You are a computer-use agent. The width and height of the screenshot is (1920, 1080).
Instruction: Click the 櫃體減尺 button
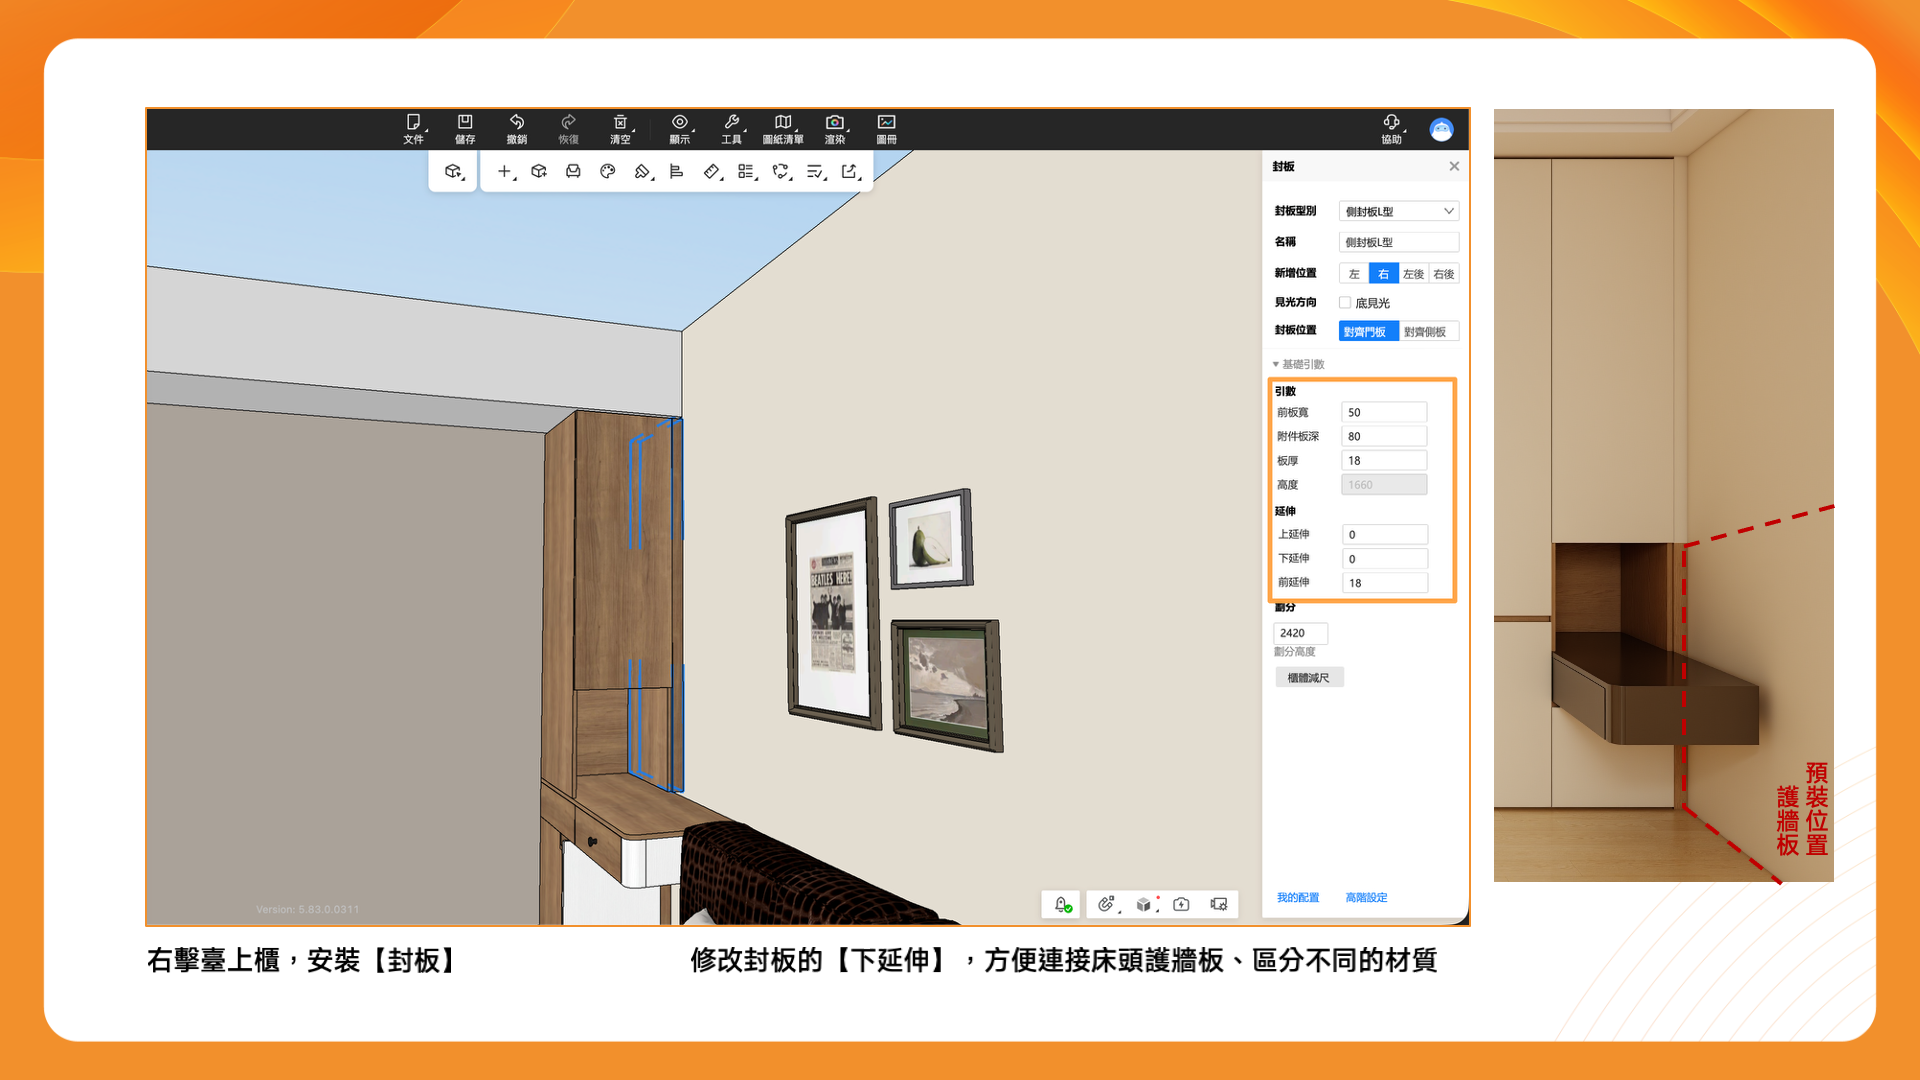(x=1308, y=678)
